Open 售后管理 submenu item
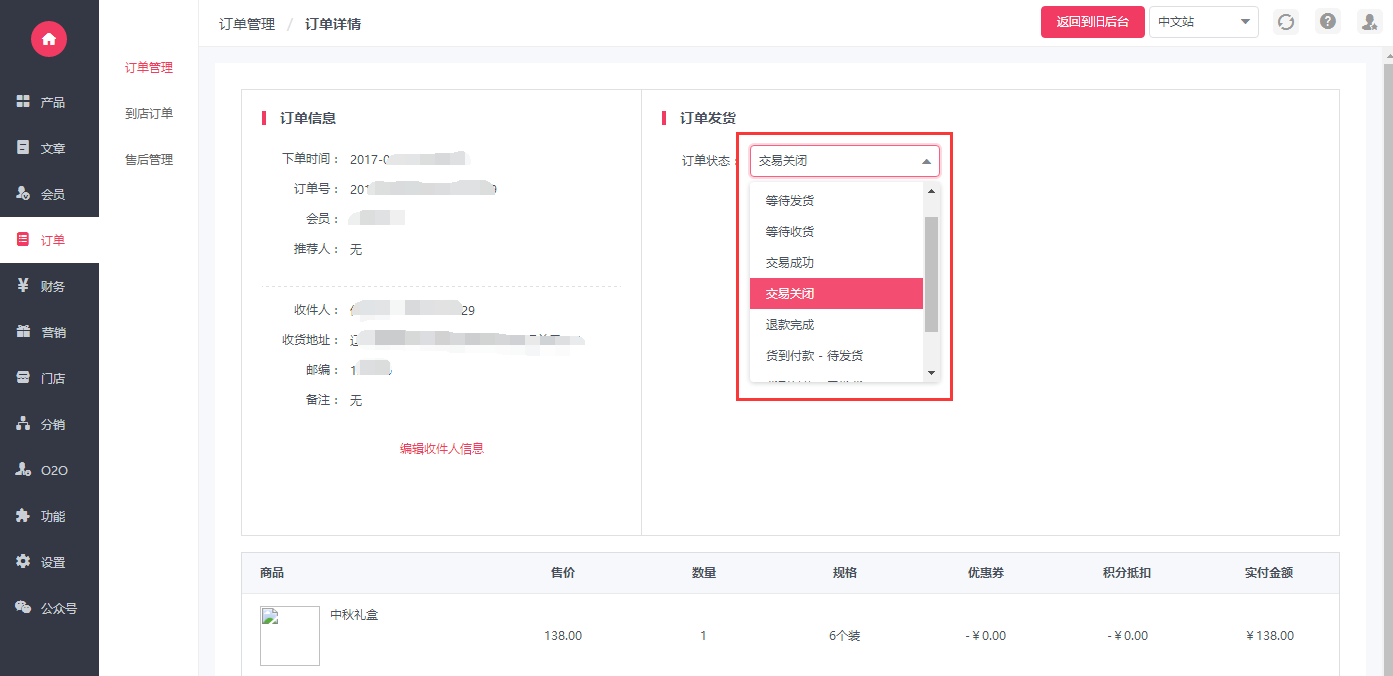The width and height of the screenshot is (1393, 676). 149,160
